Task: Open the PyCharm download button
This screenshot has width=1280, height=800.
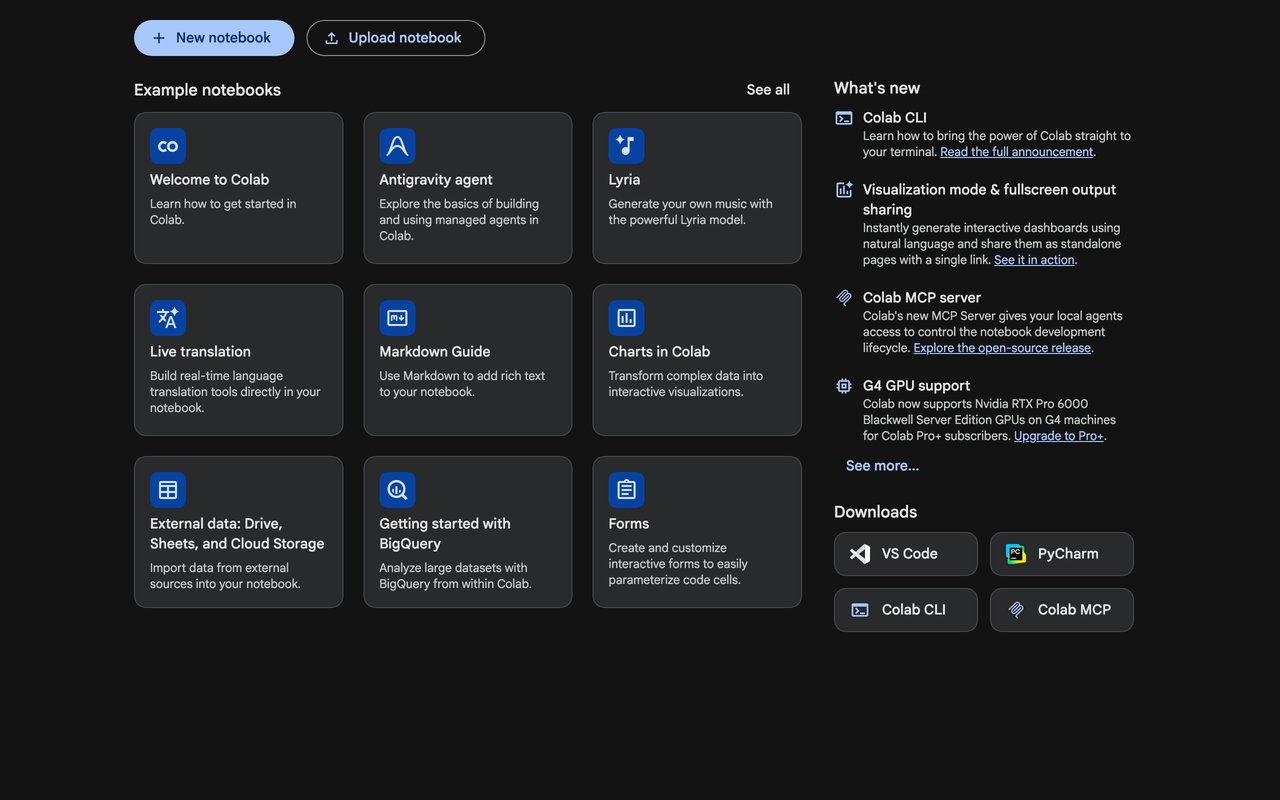Action: (x=1062, y=554)
